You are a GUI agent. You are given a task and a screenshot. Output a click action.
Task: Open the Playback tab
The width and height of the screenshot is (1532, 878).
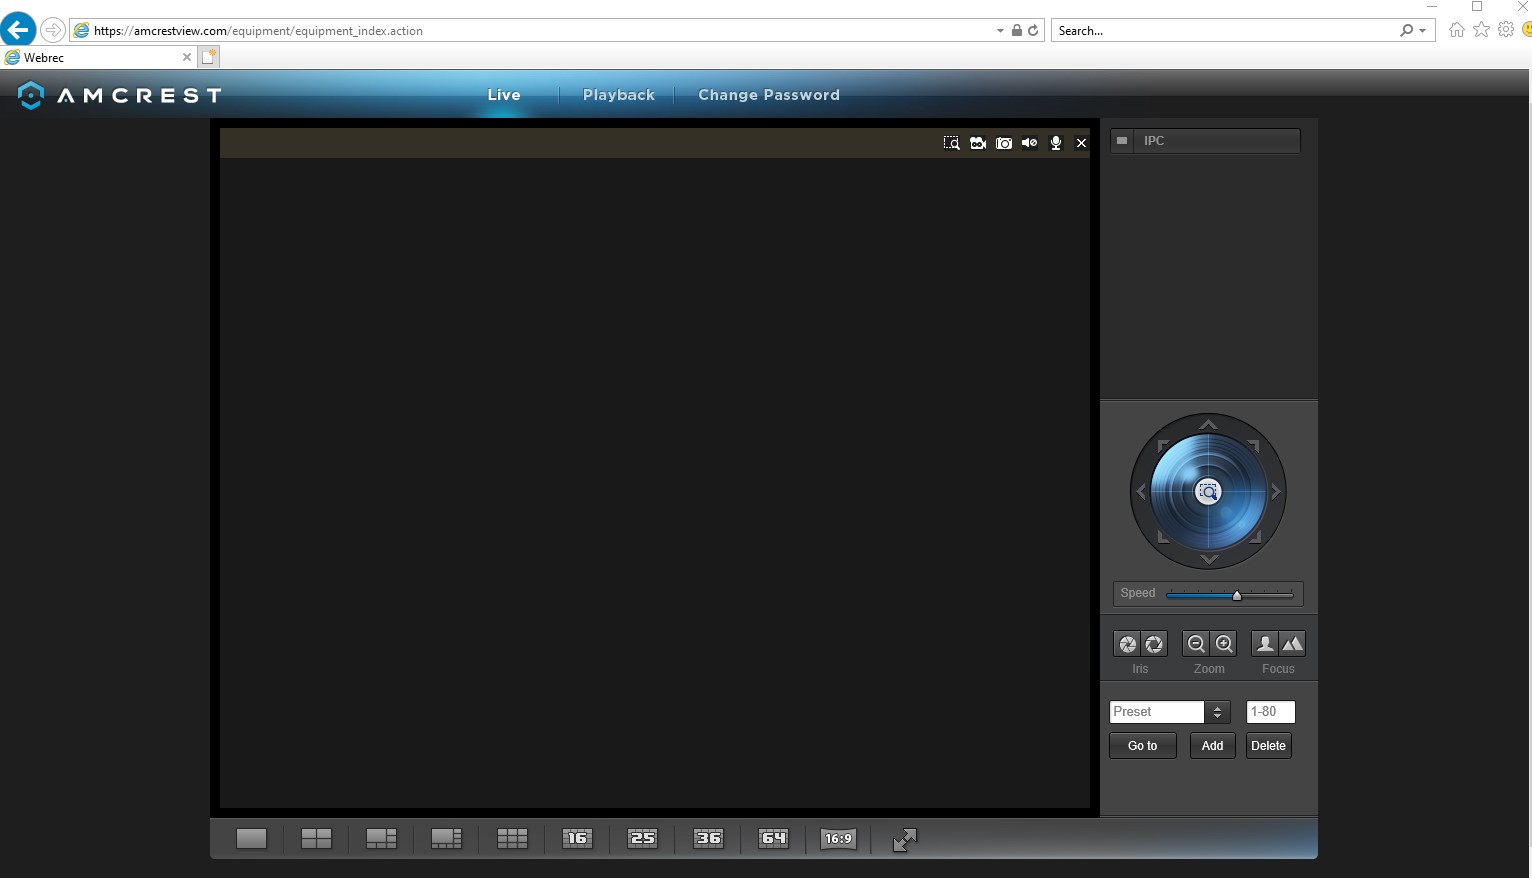(x=619, y=95)
